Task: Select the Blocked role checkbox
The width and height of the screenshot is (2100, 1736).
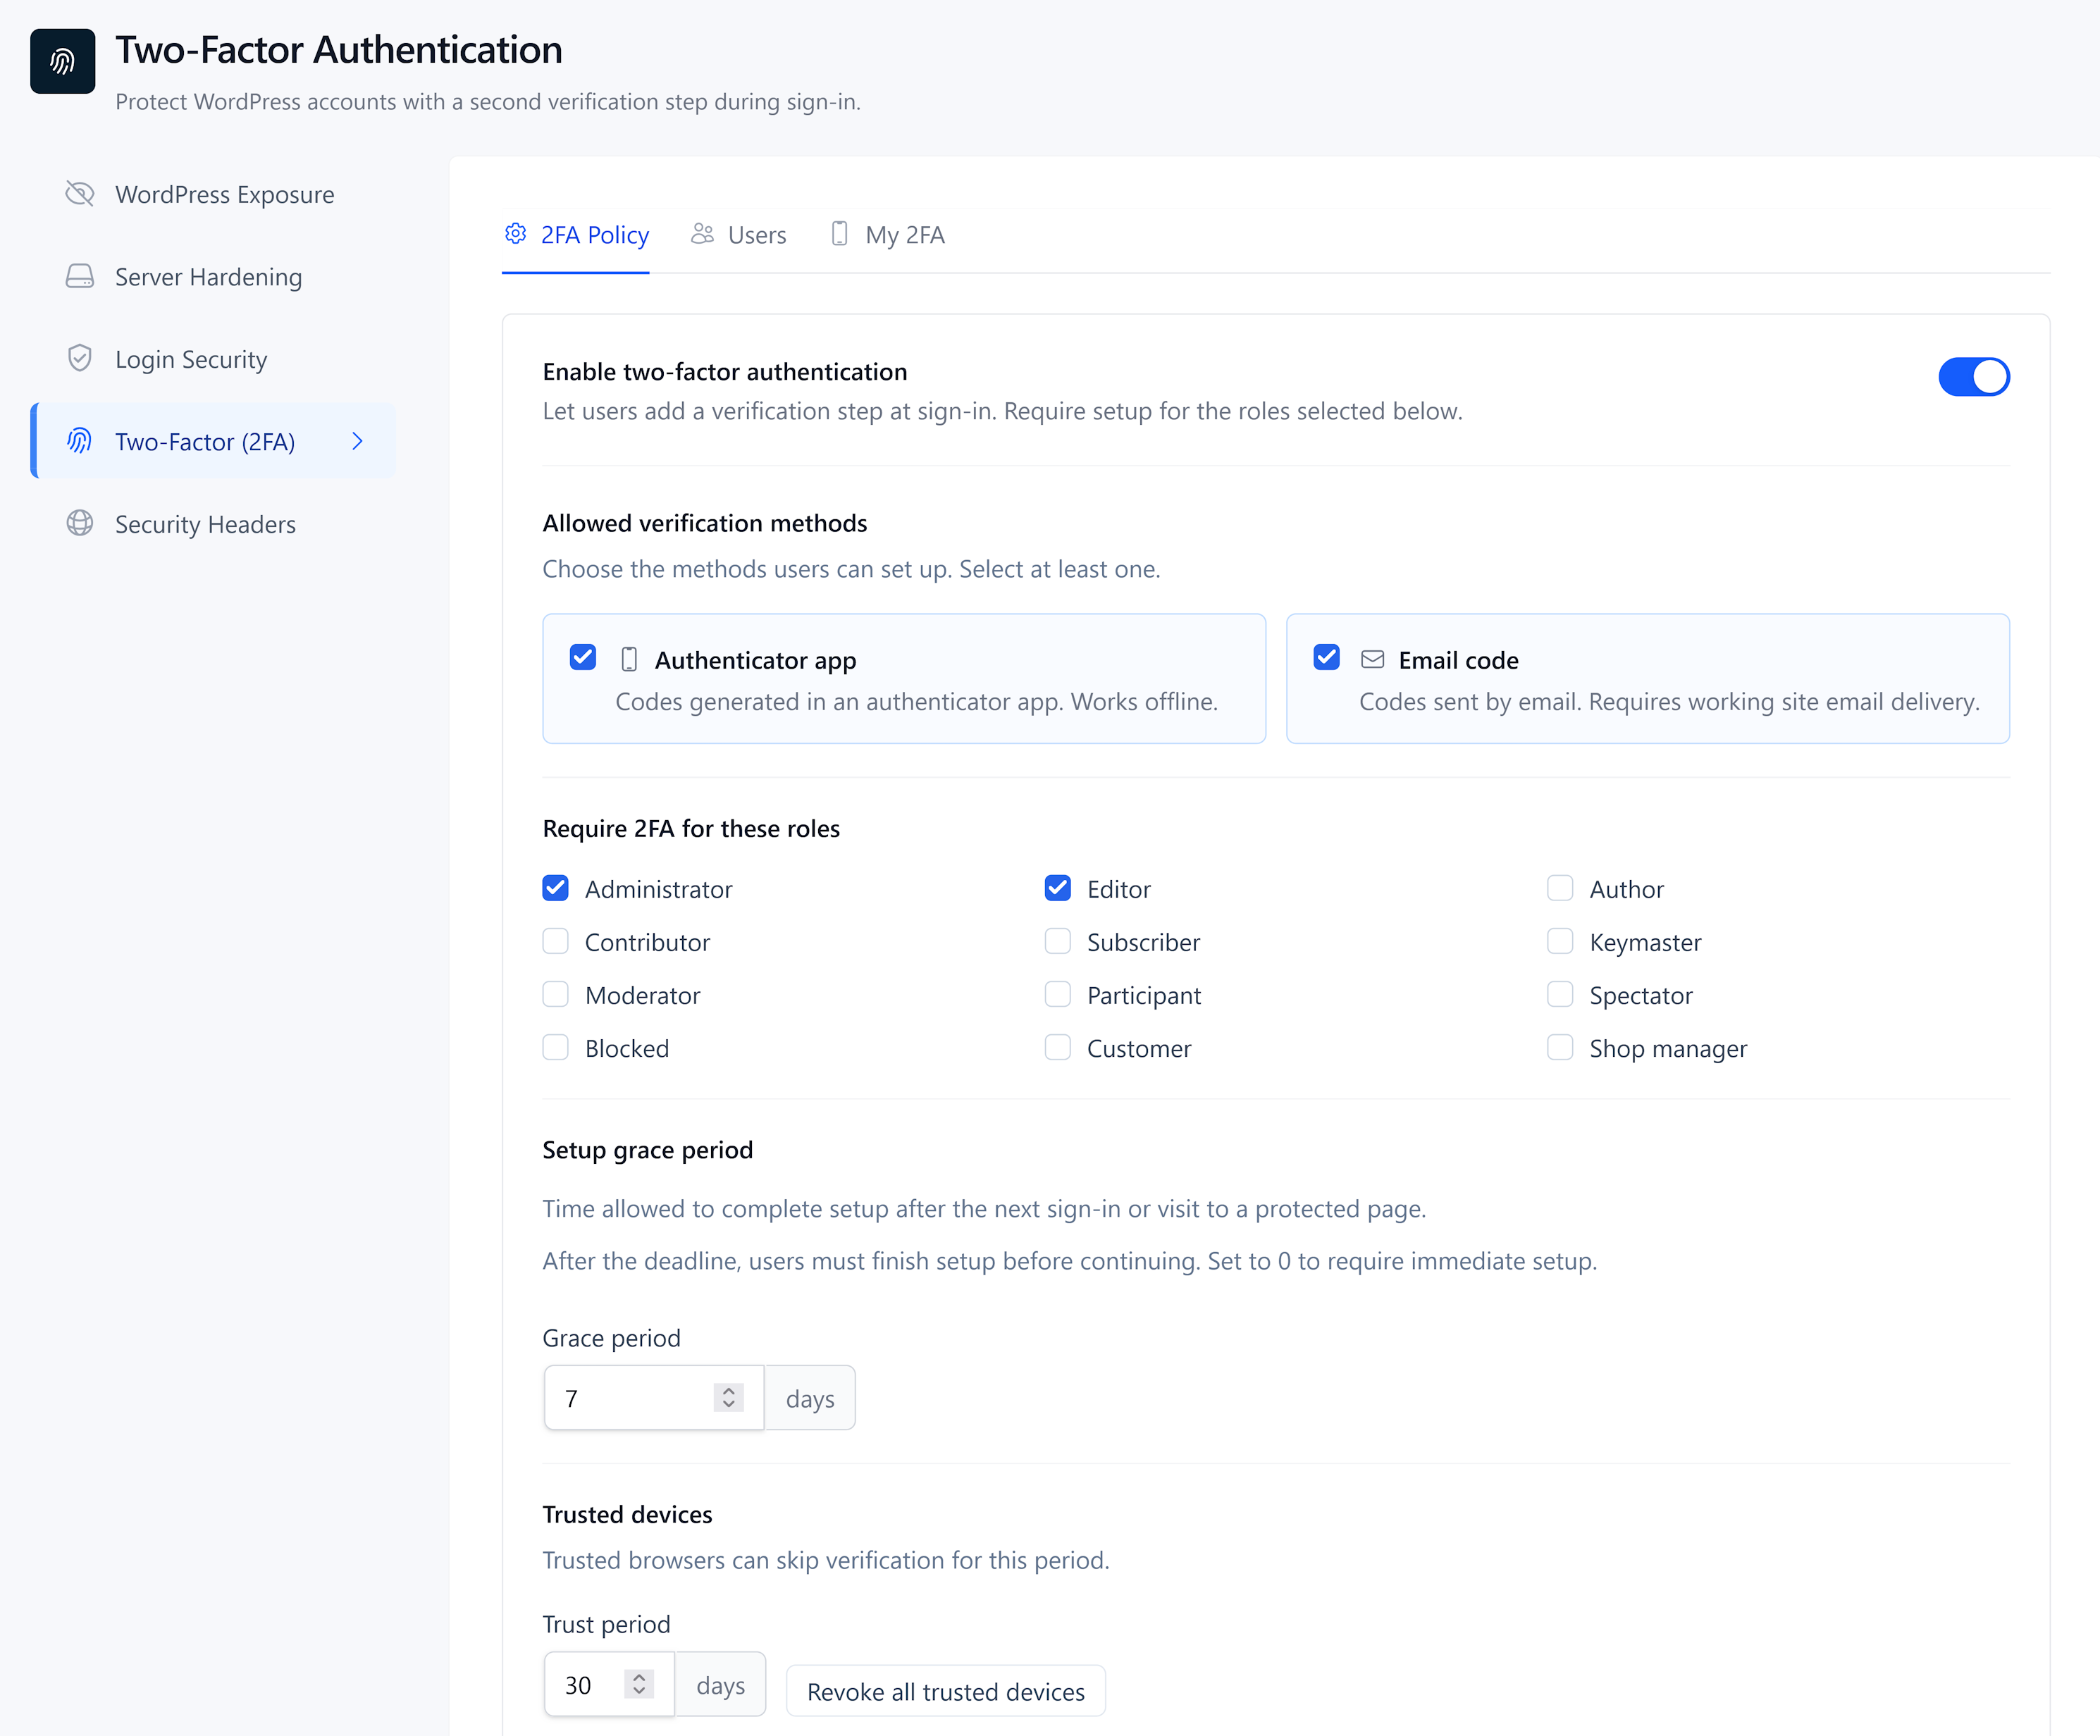Action: click(555, 1047)
